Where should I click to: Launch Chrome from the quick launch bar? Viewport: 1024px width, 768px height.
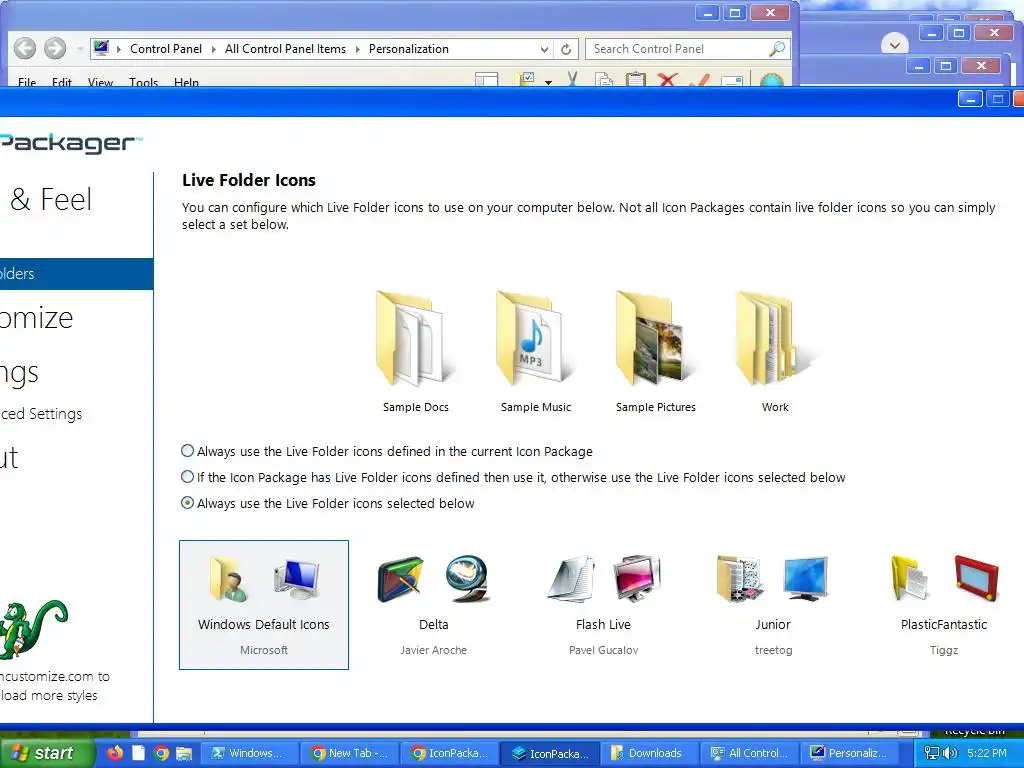(161, 753)
